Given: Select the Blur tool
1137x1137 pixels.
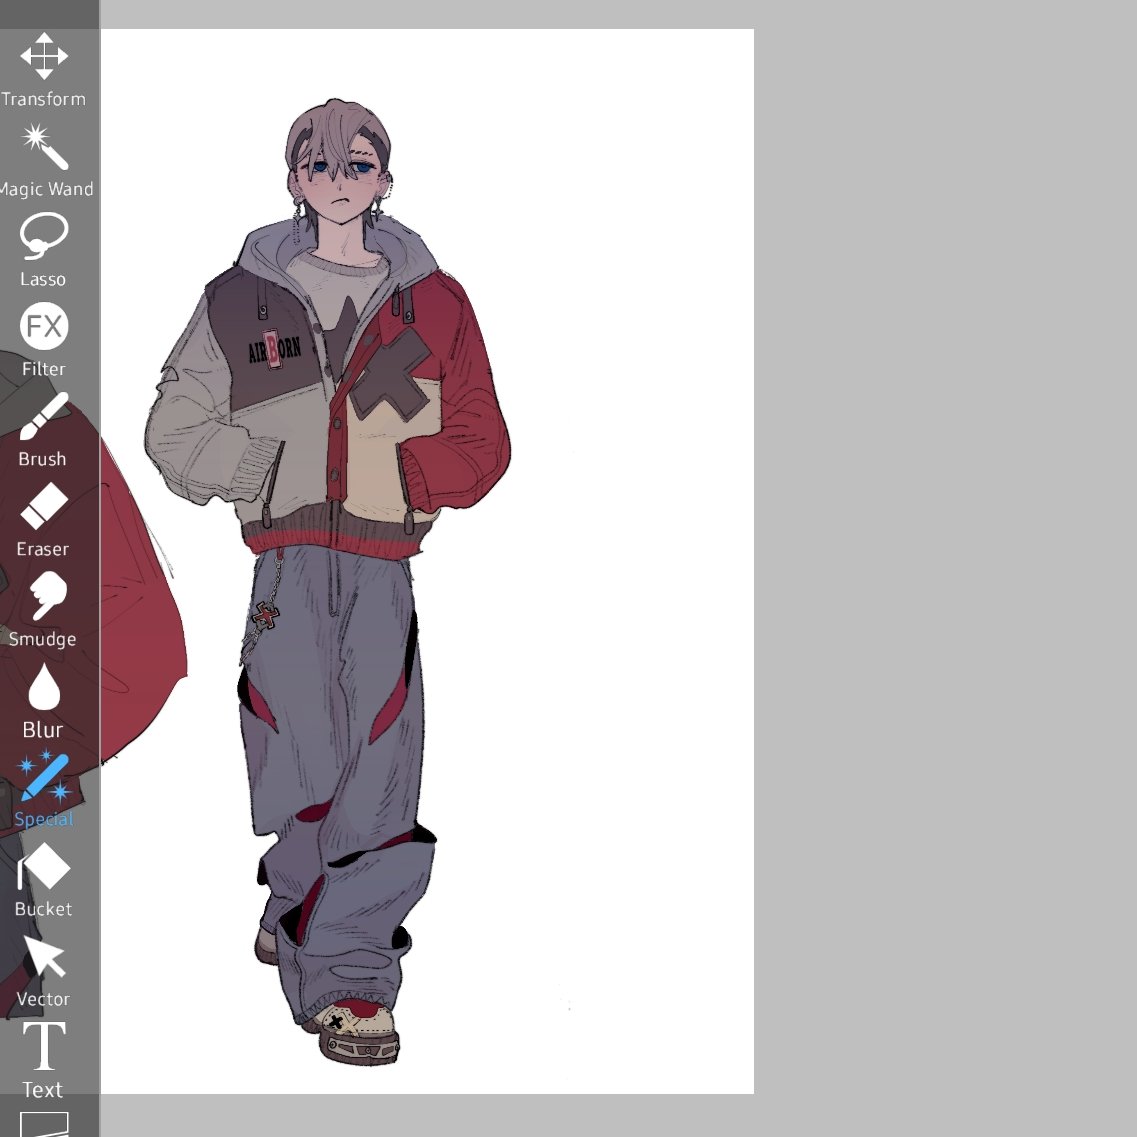Looking at the screenshot, I should [44, 700].
